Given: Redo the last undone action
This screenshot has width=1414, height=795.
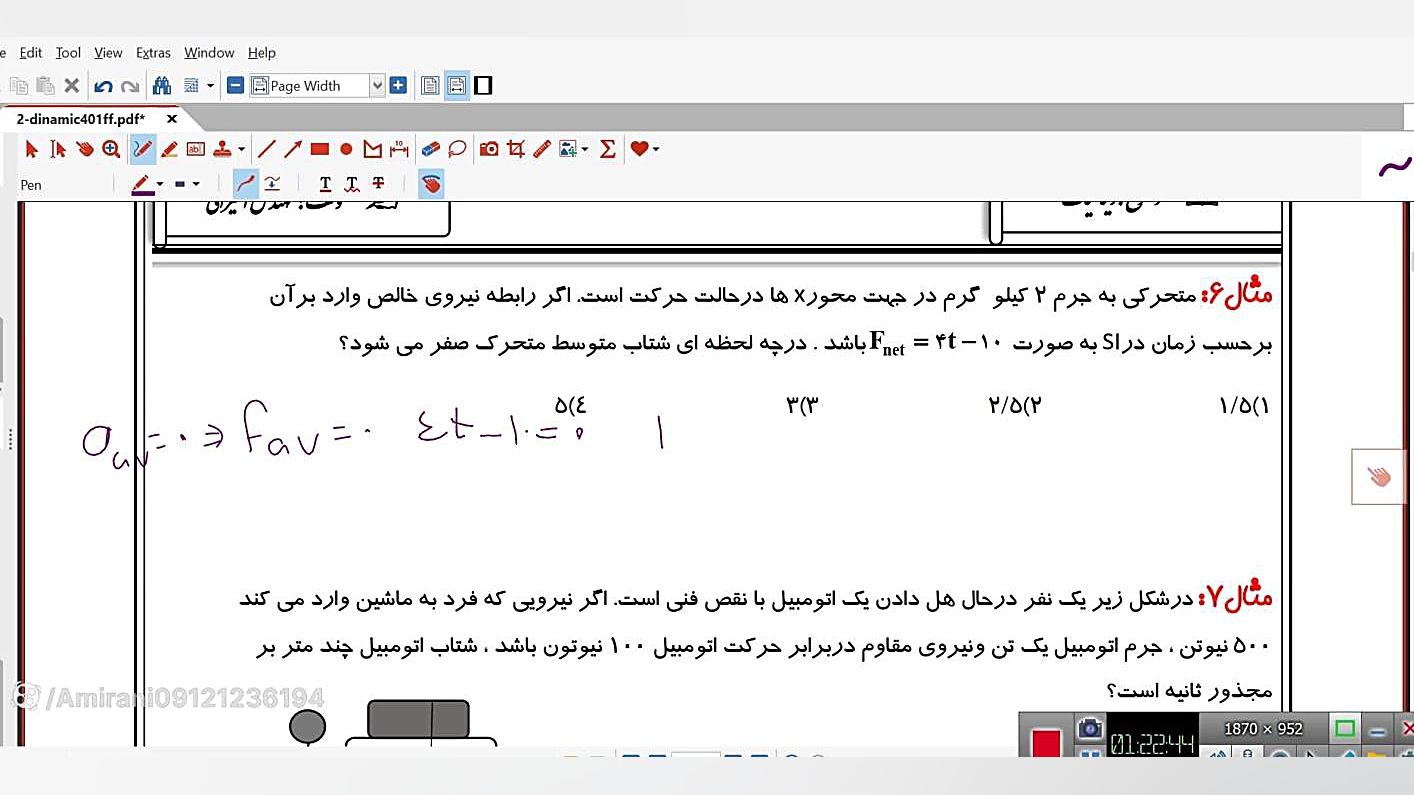Looking at the screenshot, I should 130,86.
